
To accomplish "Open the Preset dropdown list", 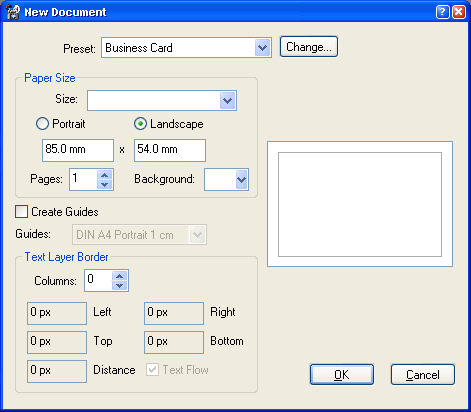I will [263, 48].
